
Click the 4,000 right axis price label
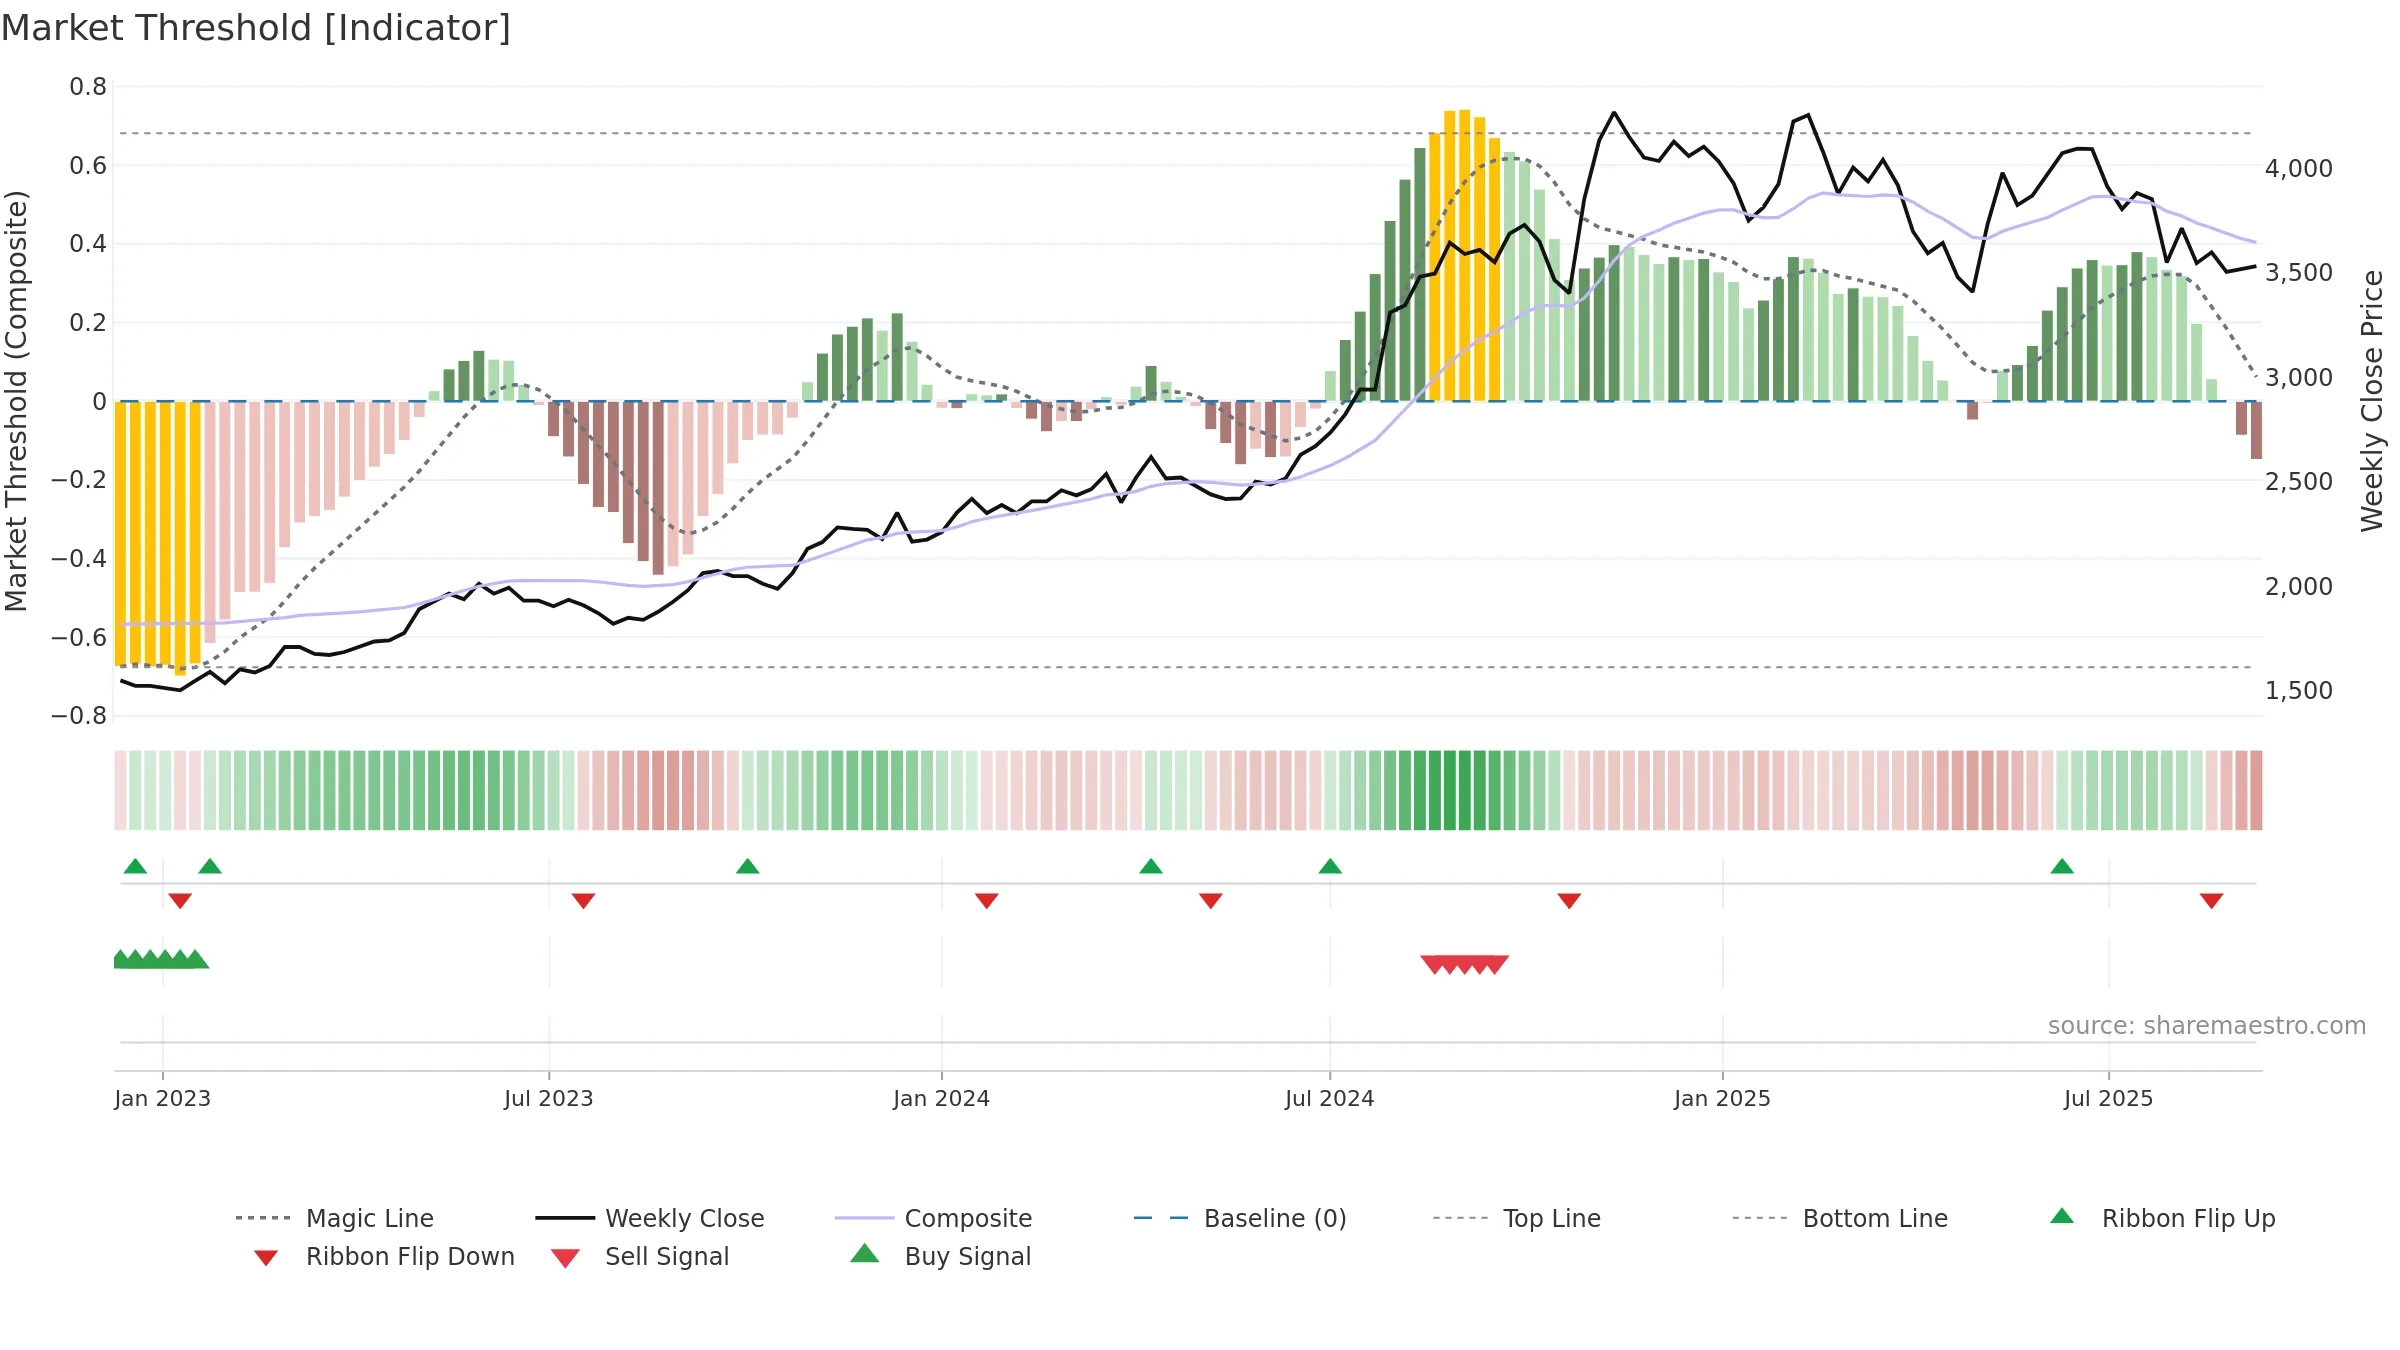coord(2299,168)
